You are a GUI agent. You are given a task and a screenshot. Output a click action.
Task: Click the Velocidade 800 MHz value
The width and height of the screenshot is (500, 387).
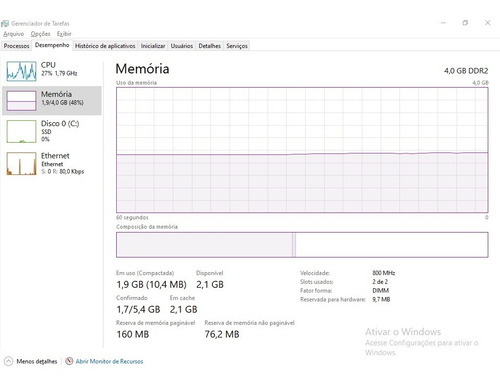(384, 273)
